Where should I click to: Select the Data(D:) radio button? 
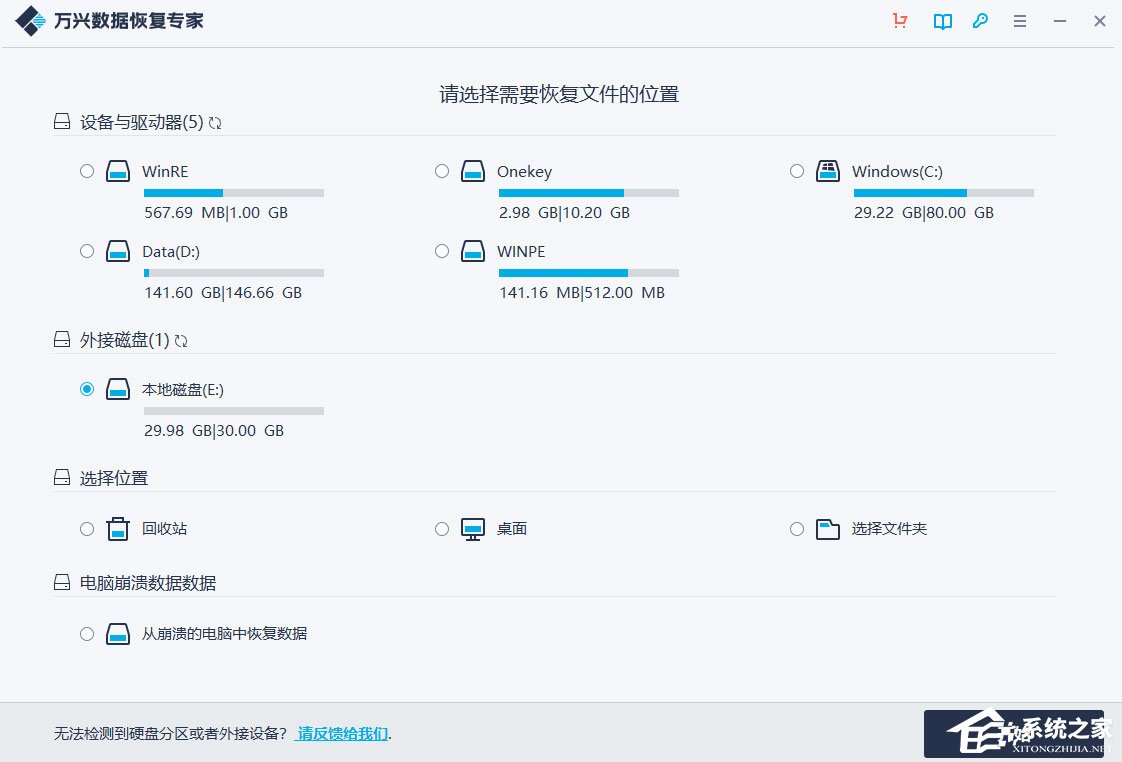coord(87,251)
